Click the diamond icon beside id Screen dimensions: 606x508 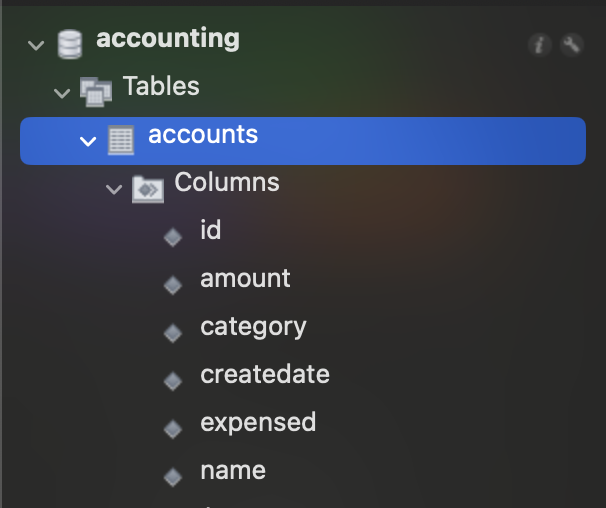point(173,236)
